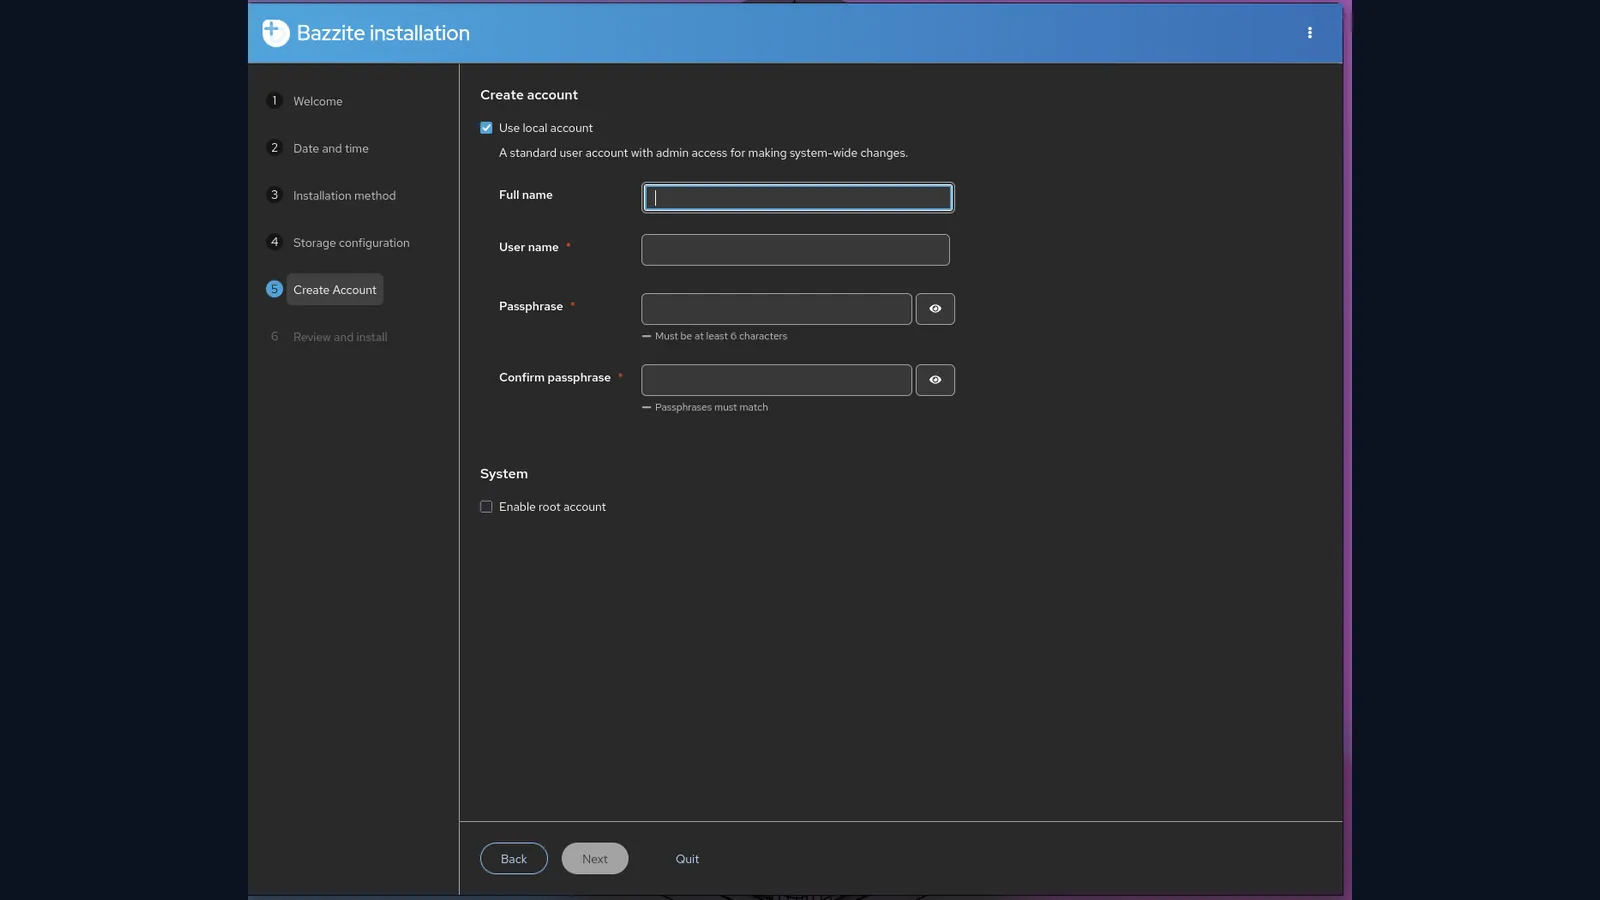Click the standard user account description text
Screen dimensions: 1600x900
pyautogui.click(x=703, y=153)
